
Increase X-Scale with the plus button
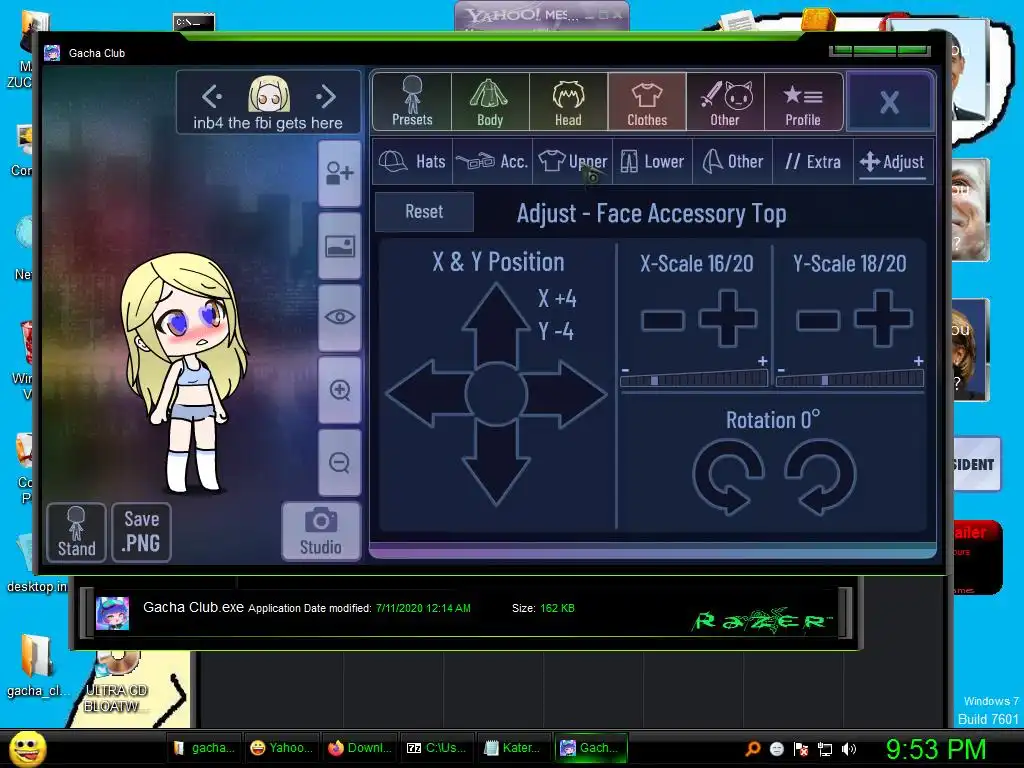(728, 319)
